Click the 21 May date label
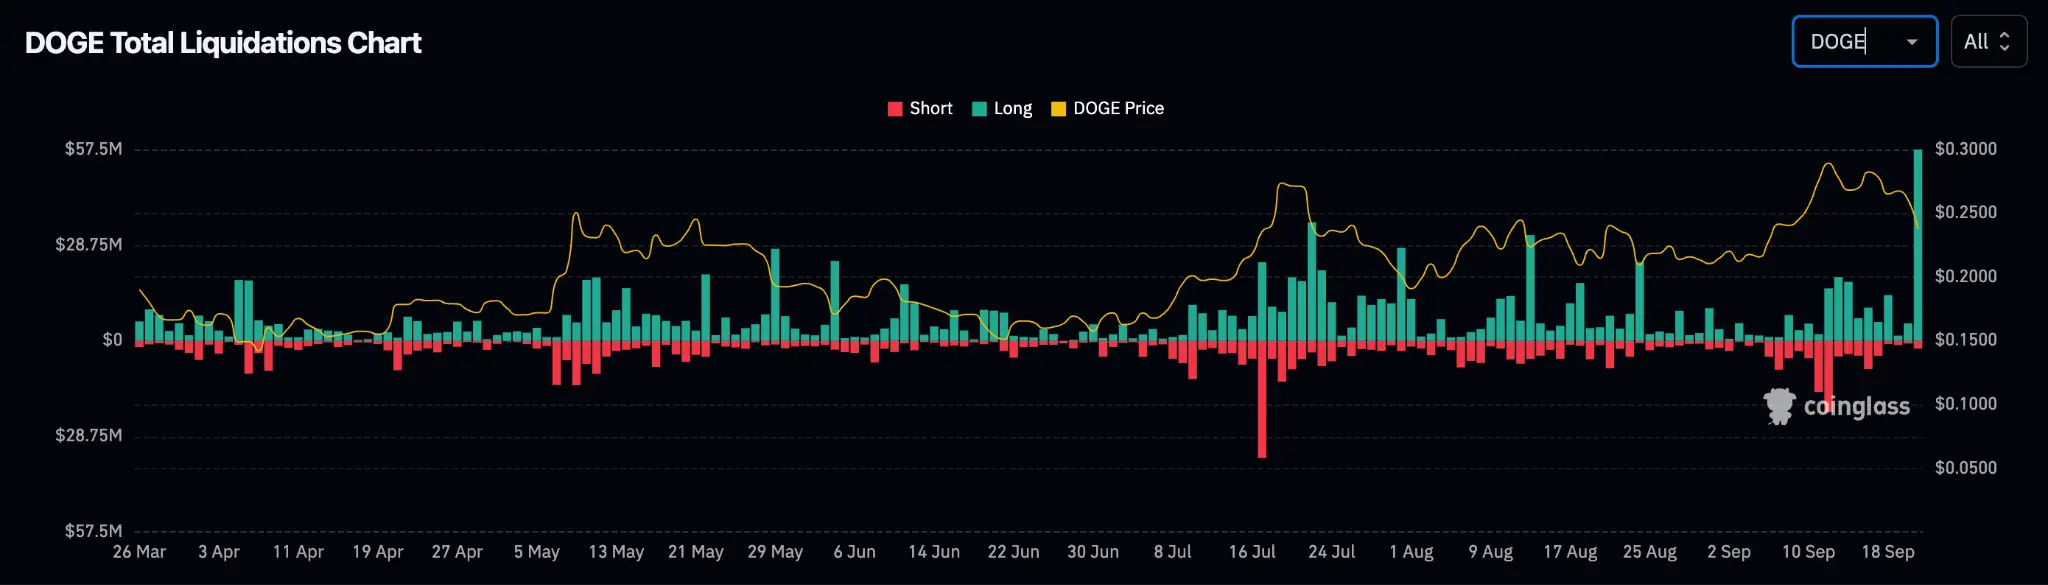Viewport: 2048px width, 585px height. pyautogui.click(x=696, y=552)
